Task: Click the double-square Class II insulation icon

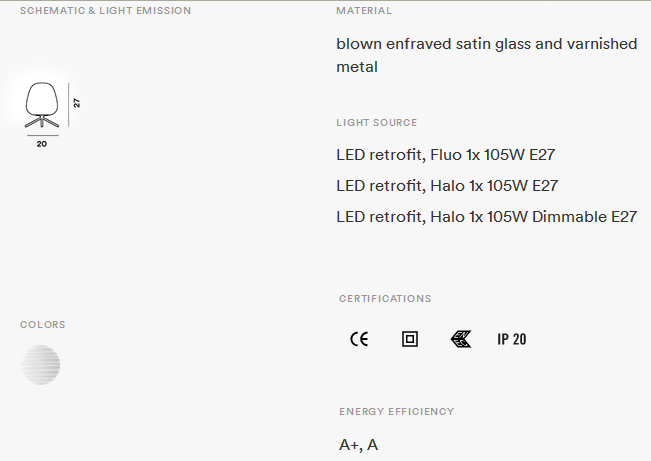Action: pyautogui.click(x=410, y=339)
